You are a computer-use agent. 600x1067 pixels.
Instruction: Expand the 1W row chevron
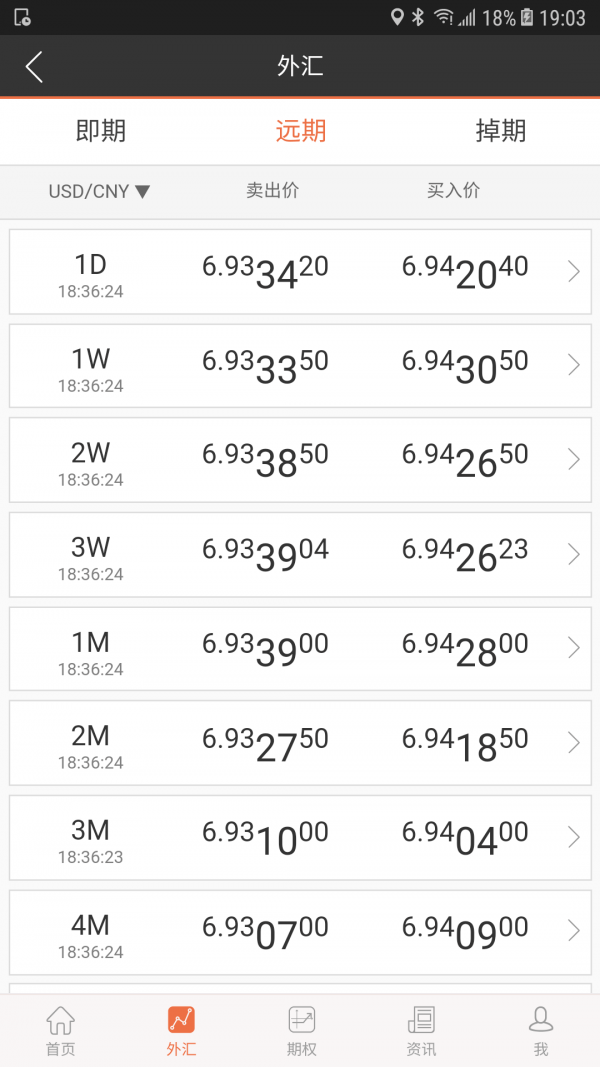(x=573, y=365)
